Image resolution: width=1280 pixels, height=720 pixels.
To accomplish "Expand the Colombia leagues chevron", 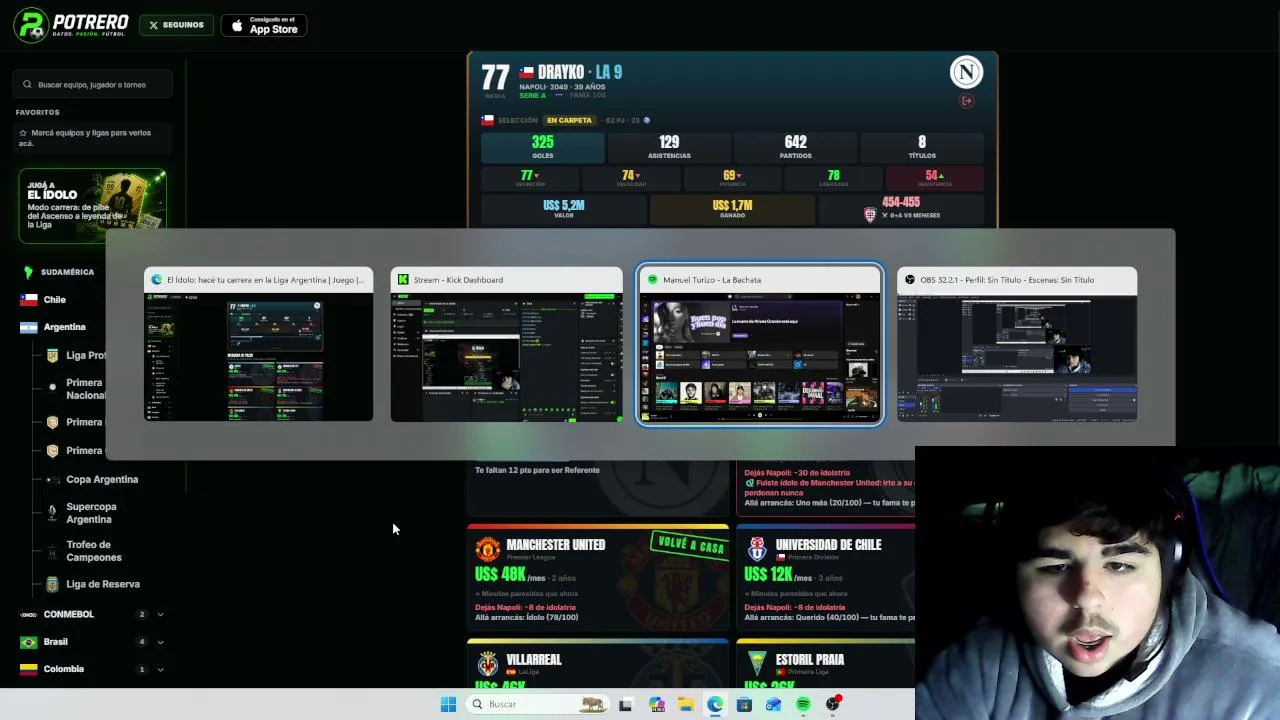I will 160,669.
